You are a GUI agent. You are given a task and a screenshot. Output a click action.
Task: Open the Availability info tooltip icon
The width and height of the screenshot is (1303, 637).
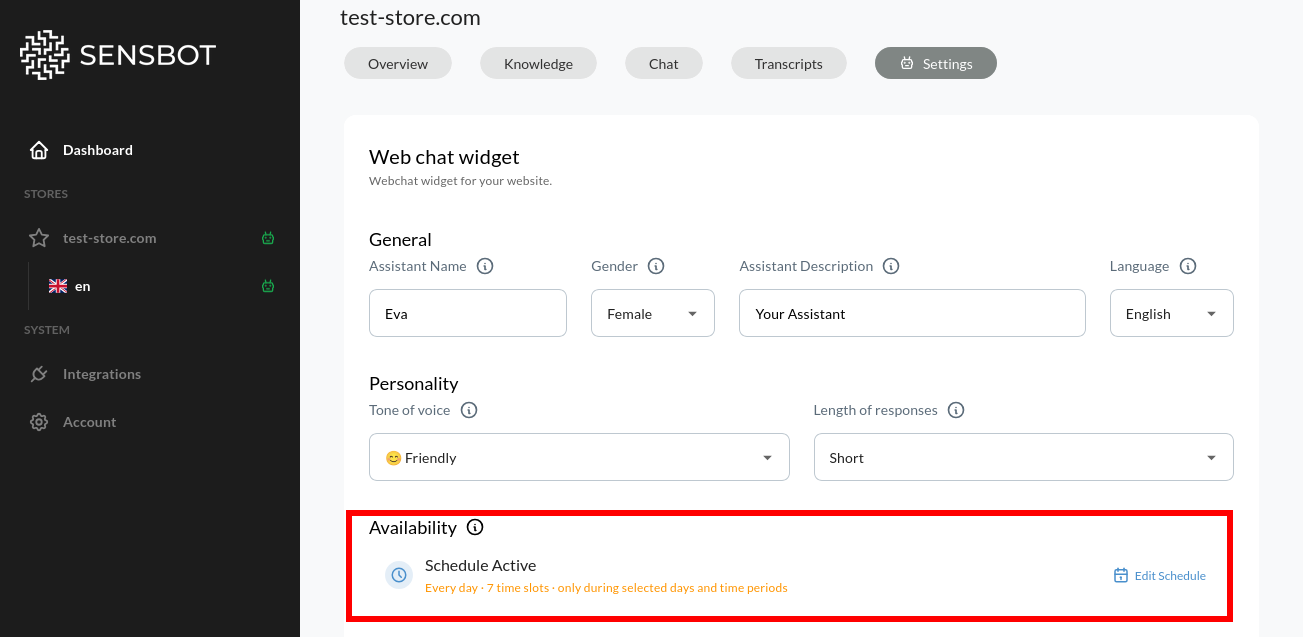click(475, 527)
